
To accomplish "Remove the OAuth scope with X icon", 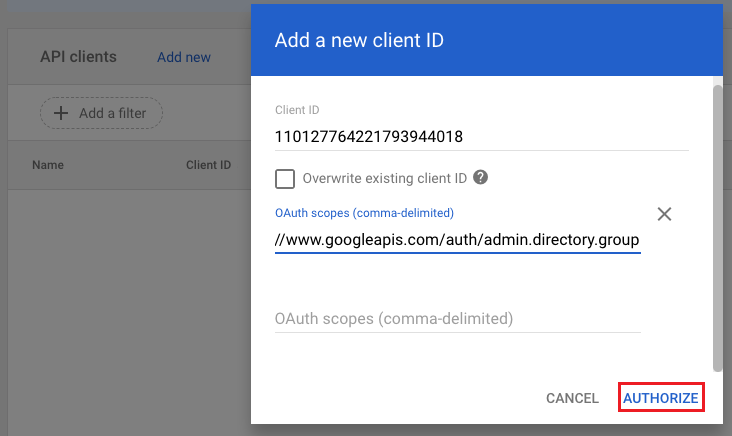I will point(664,214).
